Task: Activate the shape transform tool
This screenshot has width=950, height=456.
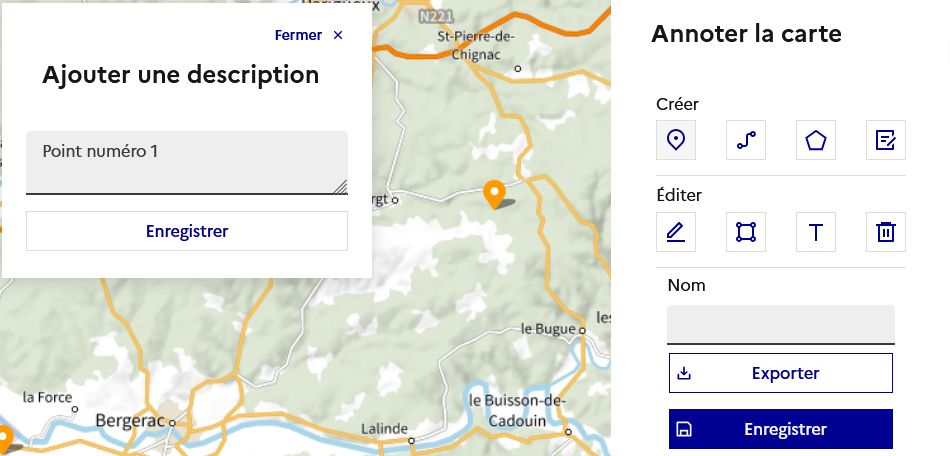Action: coord(746,232)
